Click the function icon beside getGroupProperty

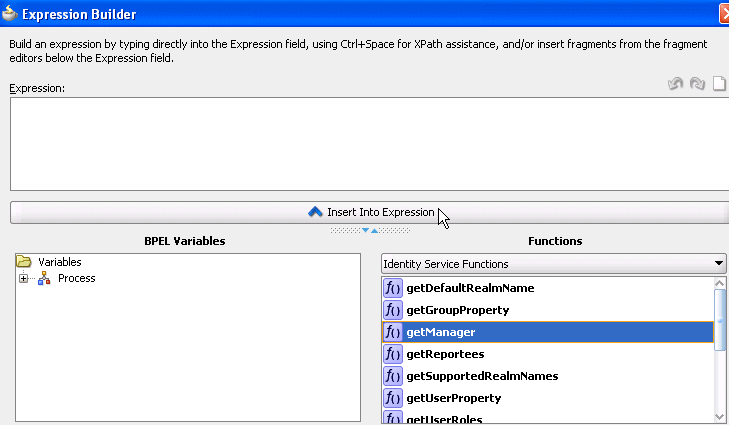pos(393,310)
